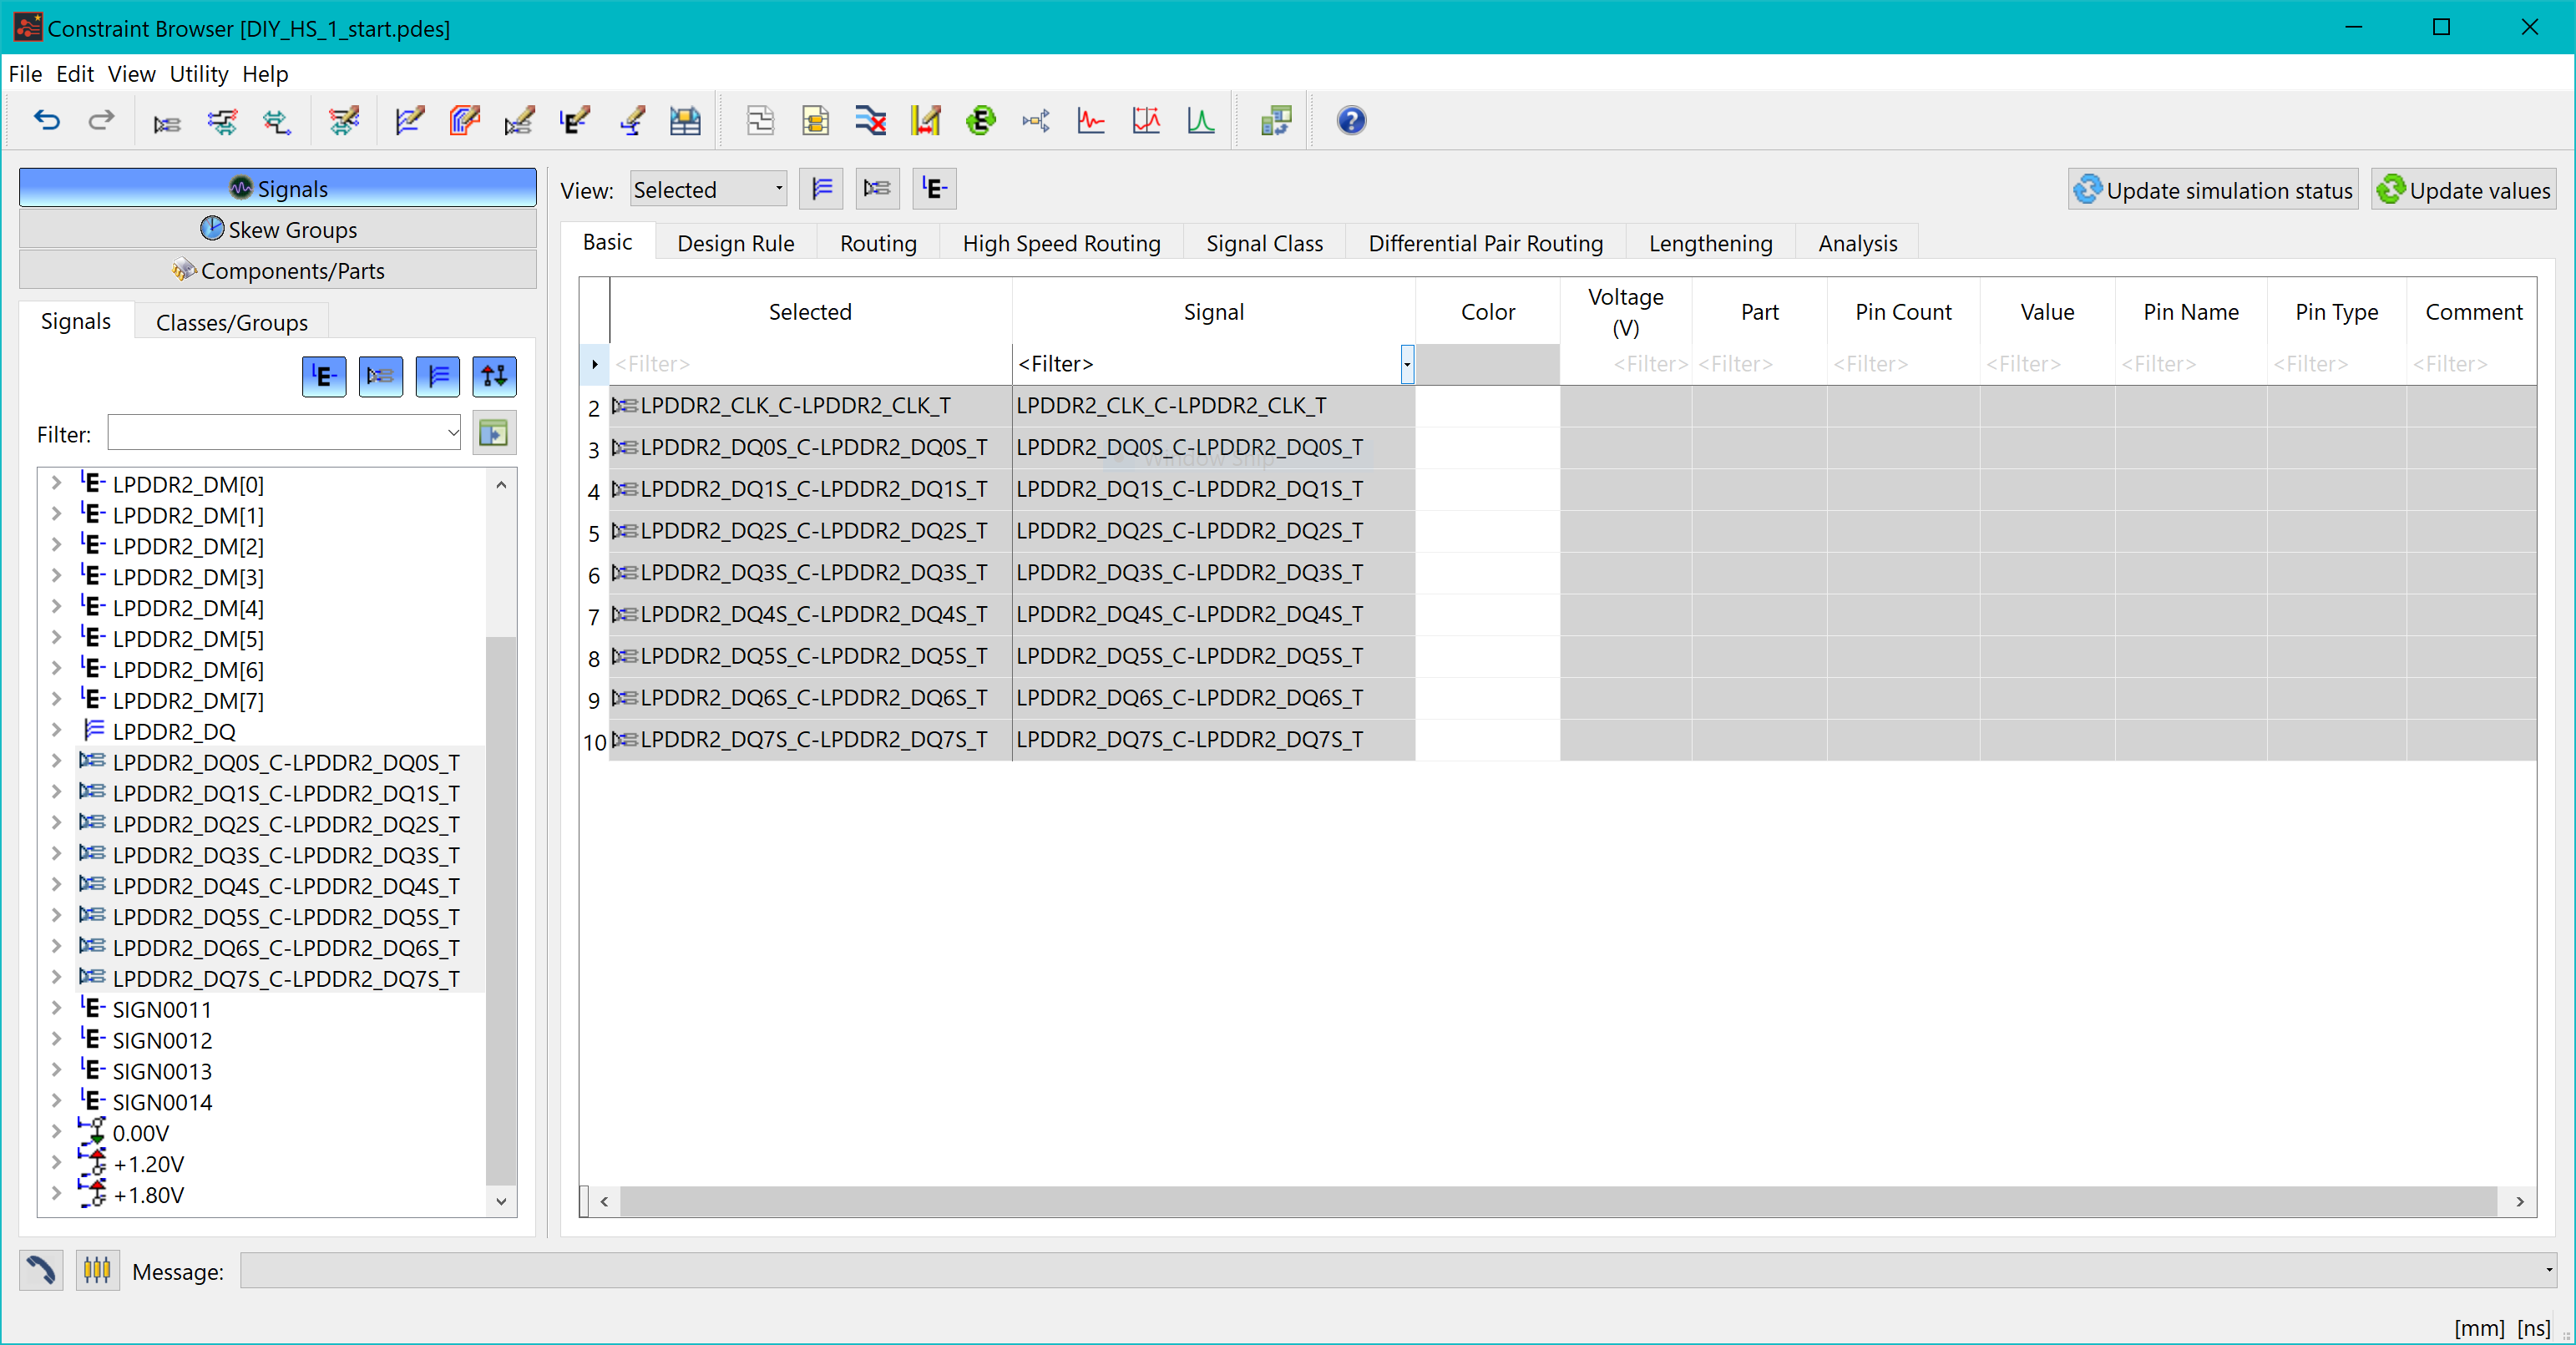Viewport: 2576px width, 1345px height.
Task: Click the E-net view icon next to the View dropdown
Action: tap(935, 189)
